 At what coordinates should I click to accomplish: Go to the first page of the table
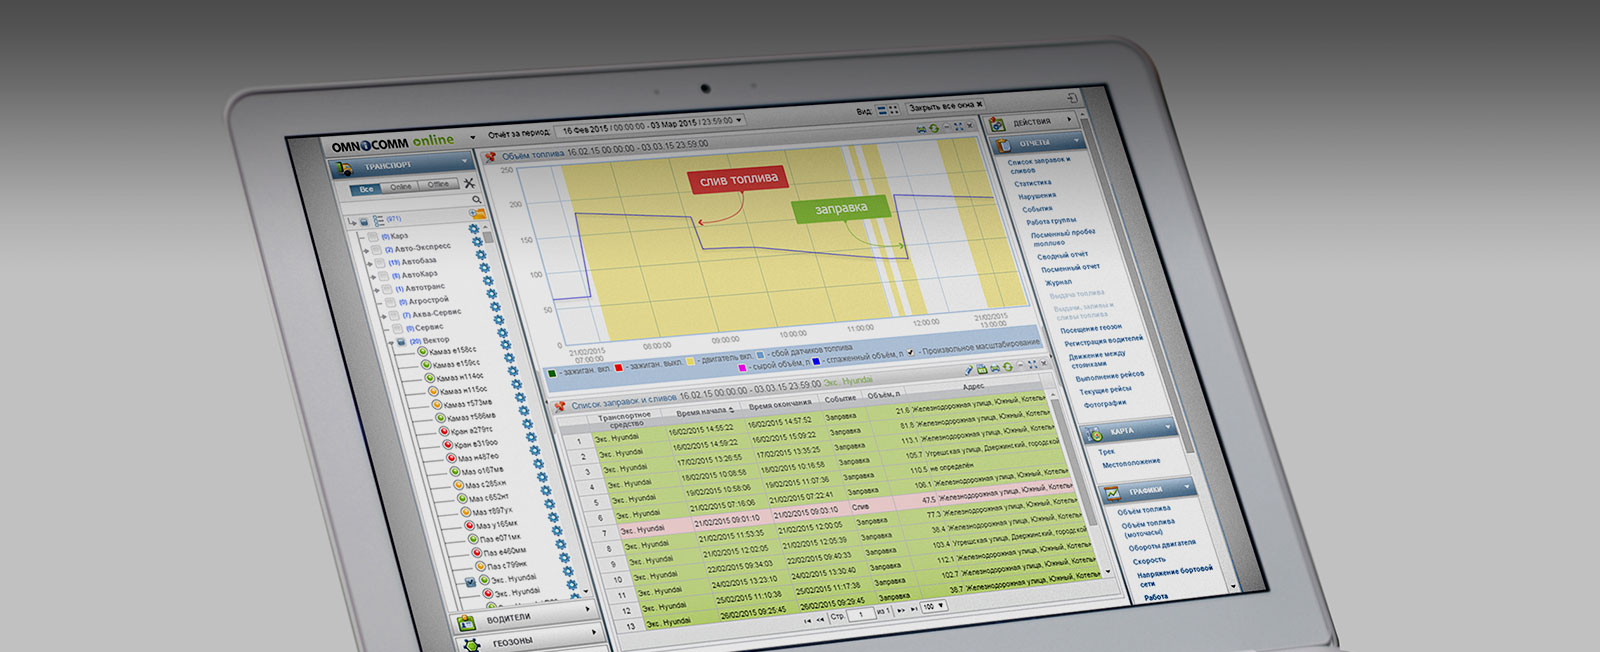[x=808, y=621]
